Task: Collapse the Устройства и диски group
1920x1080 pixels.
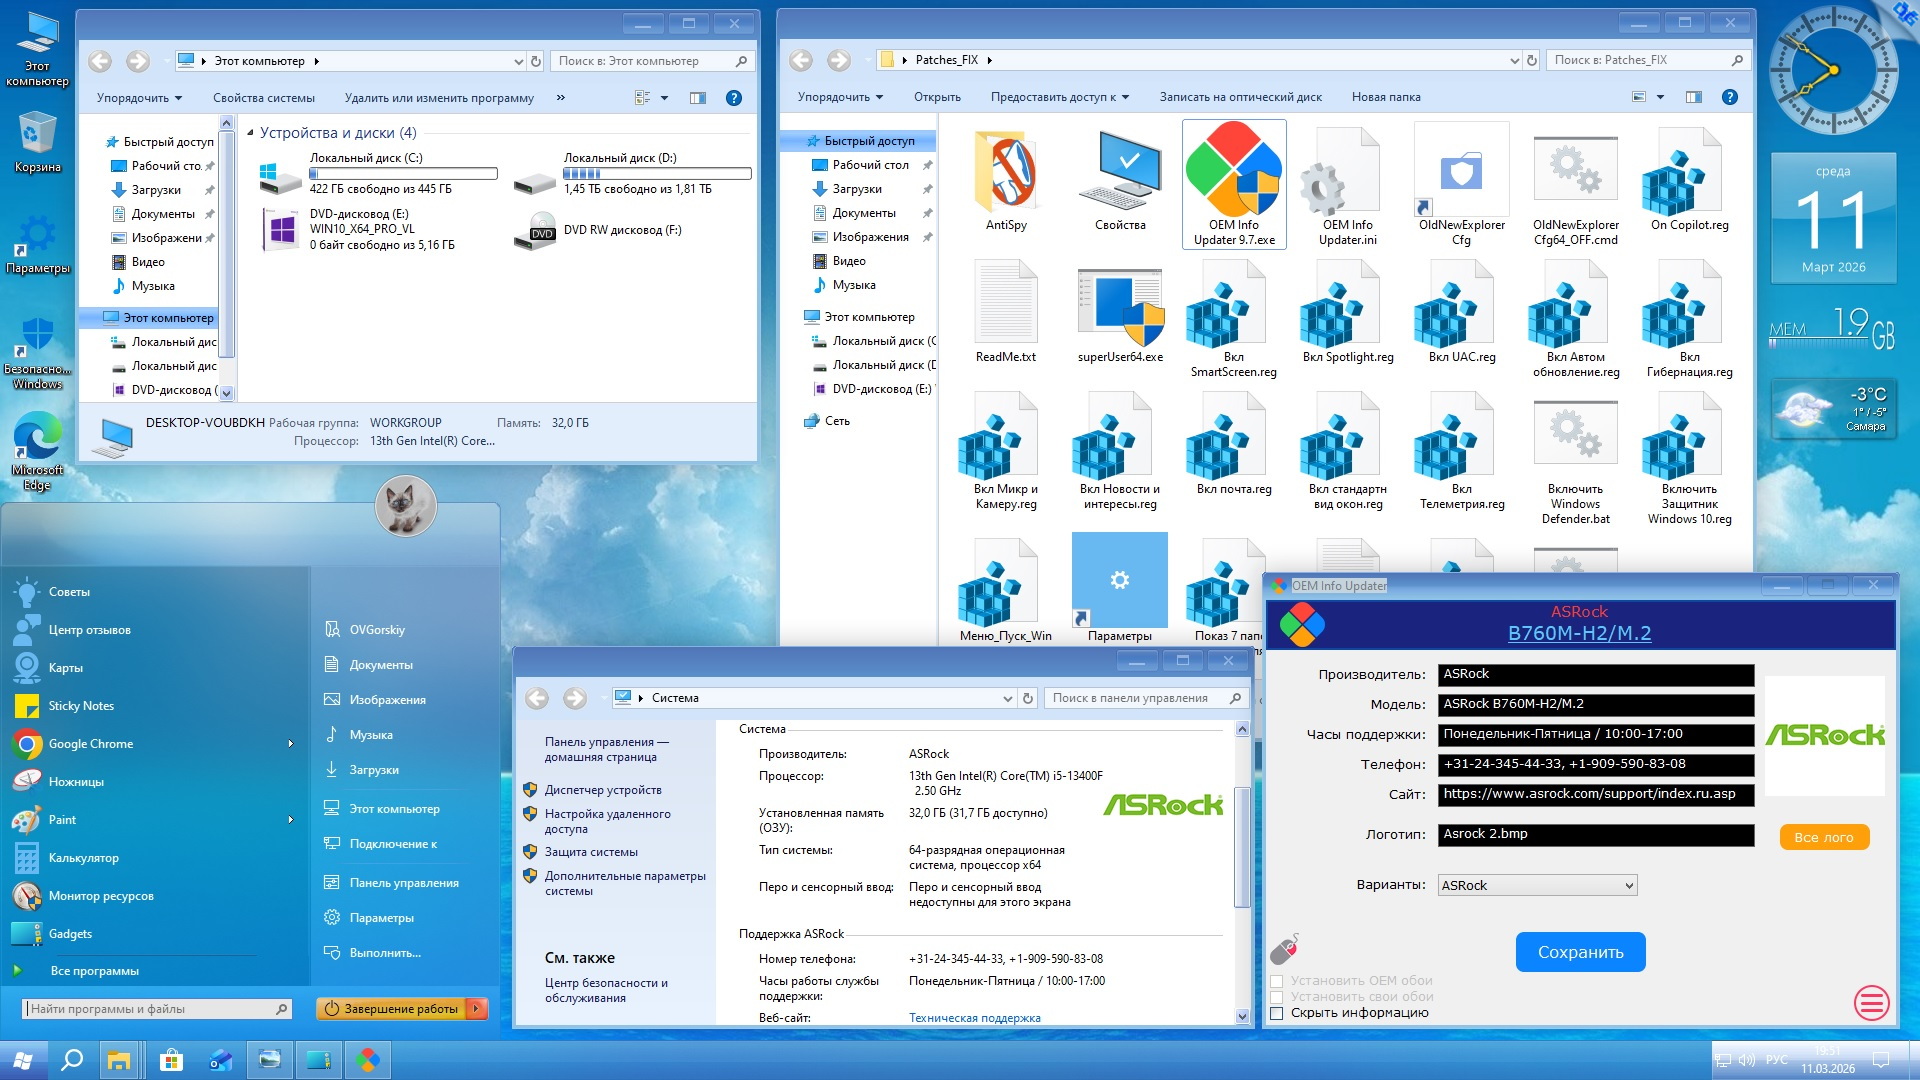Action: (x=250, y=133)
